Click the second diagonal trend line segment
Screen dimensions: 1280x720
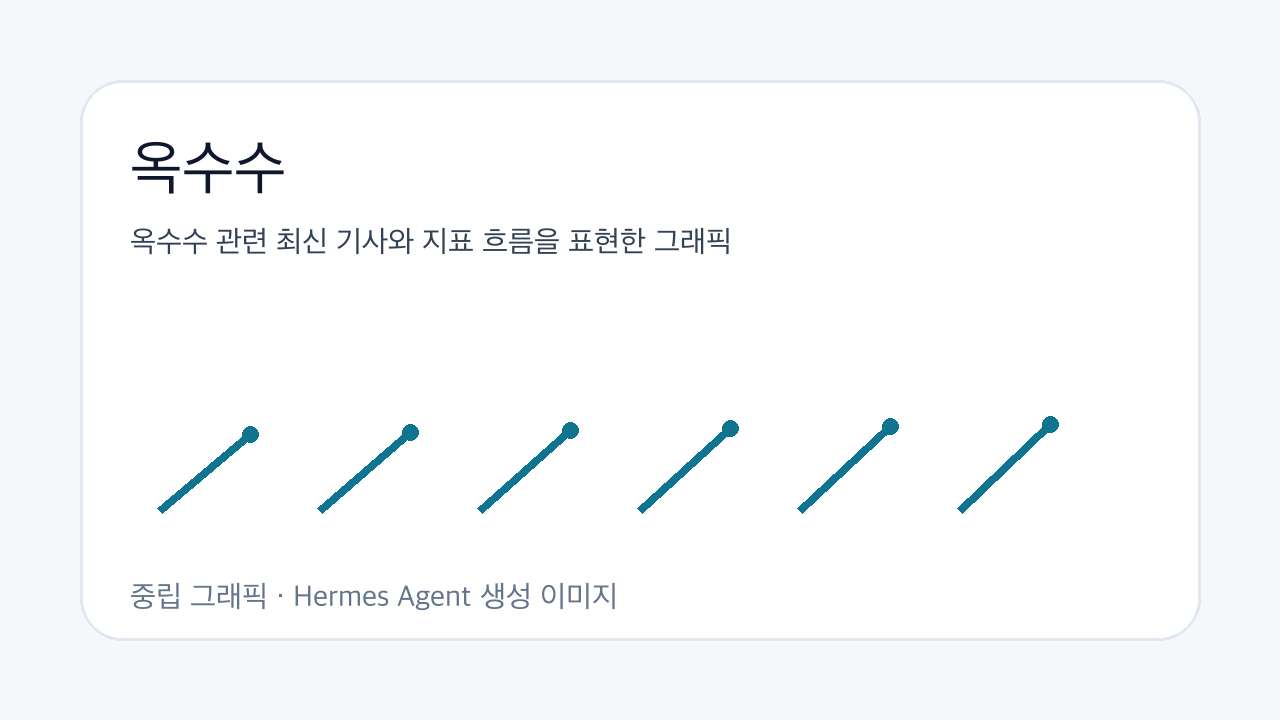[x=365, y=471]
